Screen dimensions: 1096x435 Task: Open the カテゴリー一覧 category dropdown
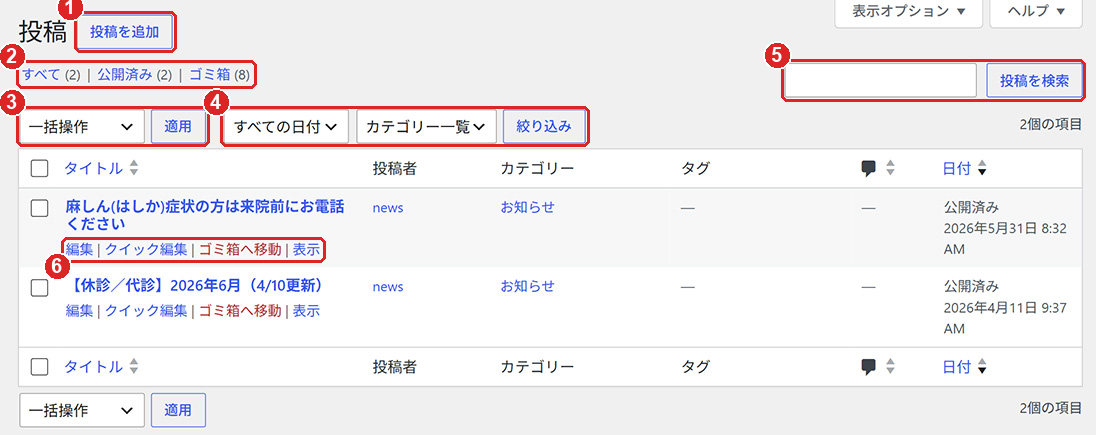click(426, 127)
